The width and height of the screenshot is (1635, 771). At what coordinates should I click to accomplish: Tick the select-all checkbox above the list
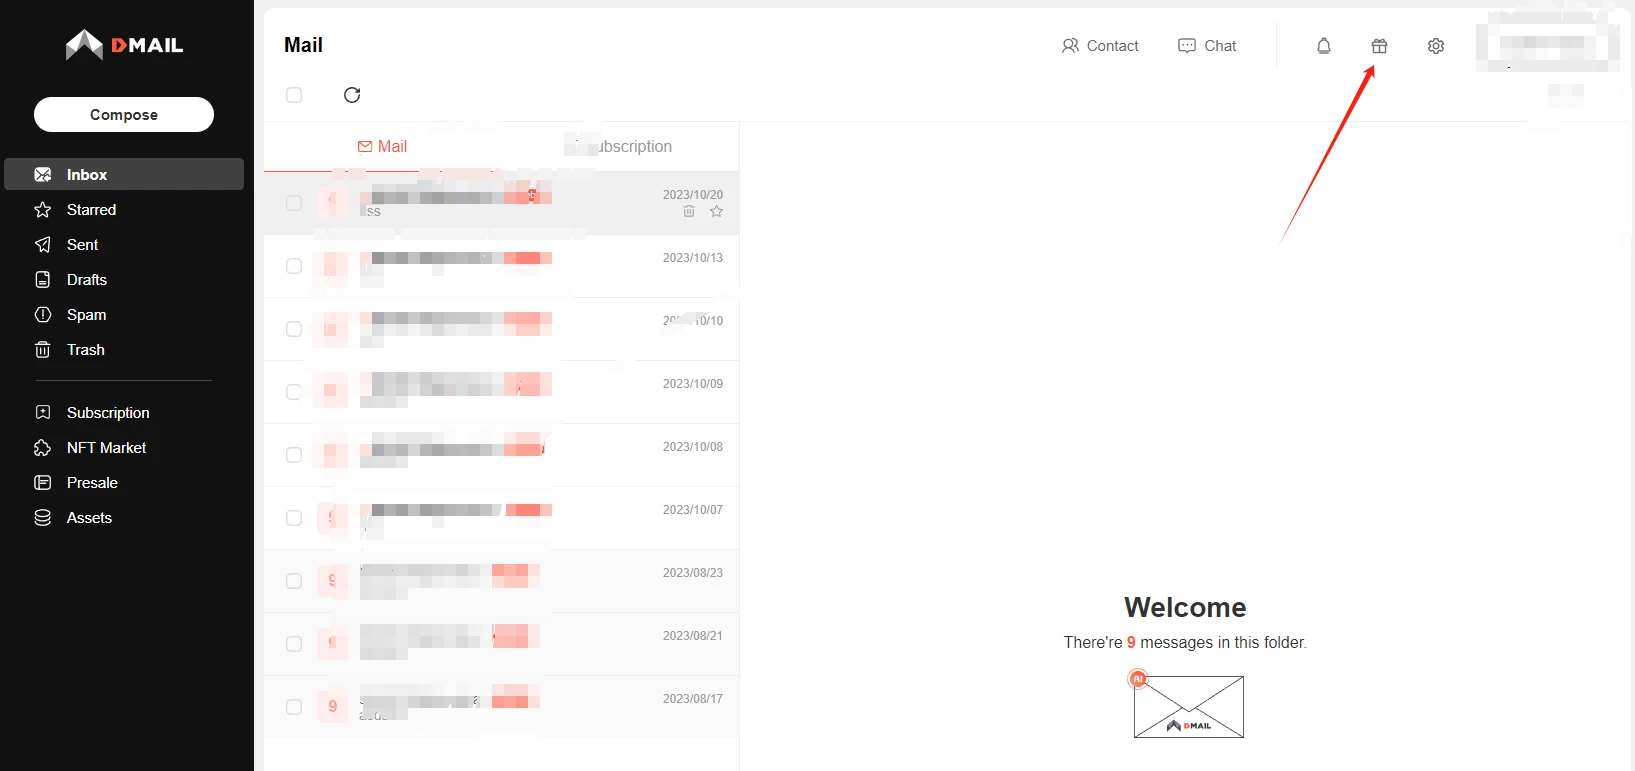tap(294, 95)
